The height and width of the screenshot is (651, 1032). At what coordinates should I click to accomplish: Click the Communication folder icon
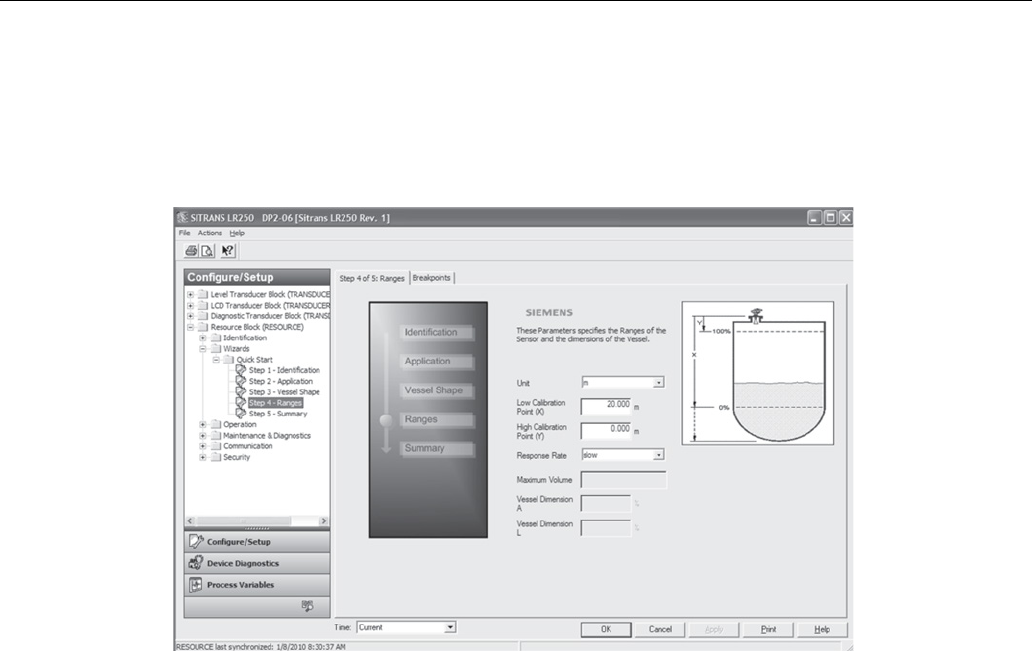point(215,446)
